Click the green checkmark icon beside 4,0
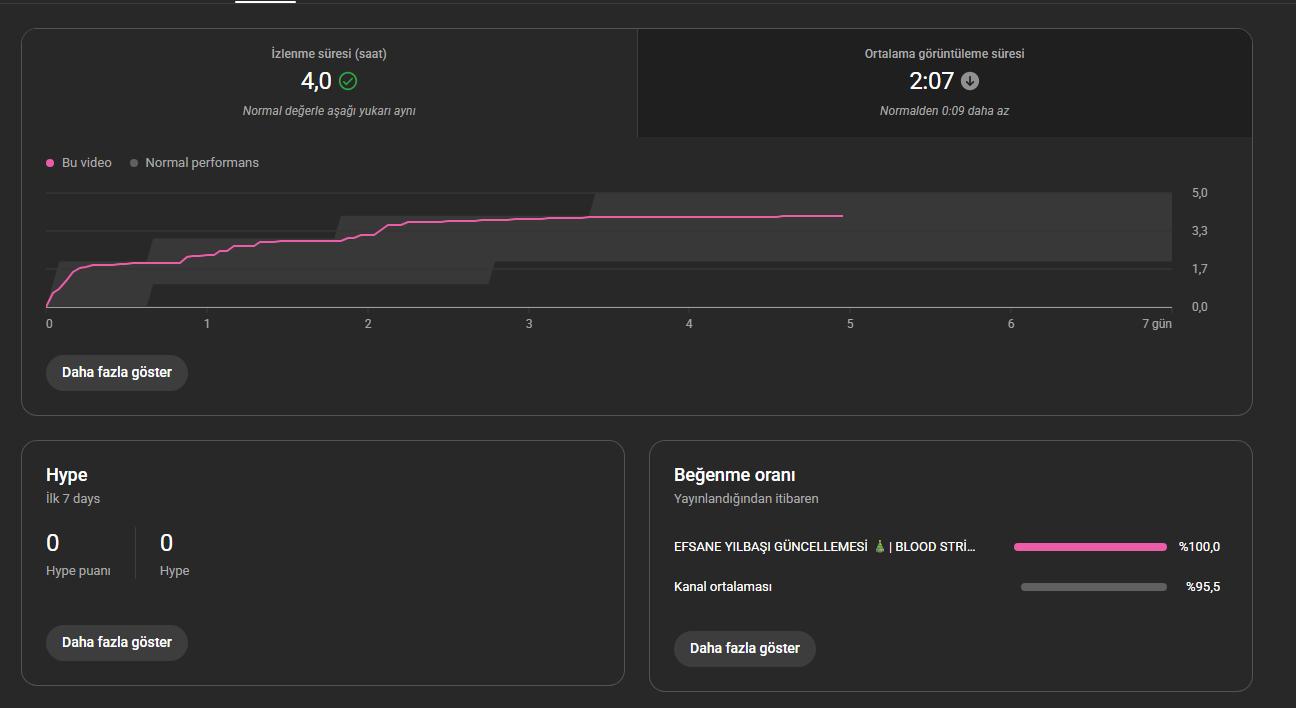Screen dimensions: 1296x708 [x=348, y=81]
